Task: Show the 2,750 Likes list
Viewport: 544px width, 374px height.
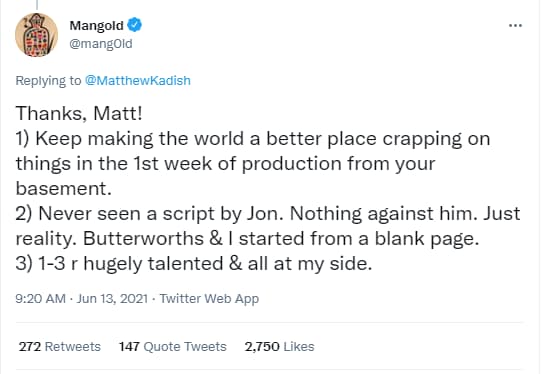Action: tap(279, 346)
